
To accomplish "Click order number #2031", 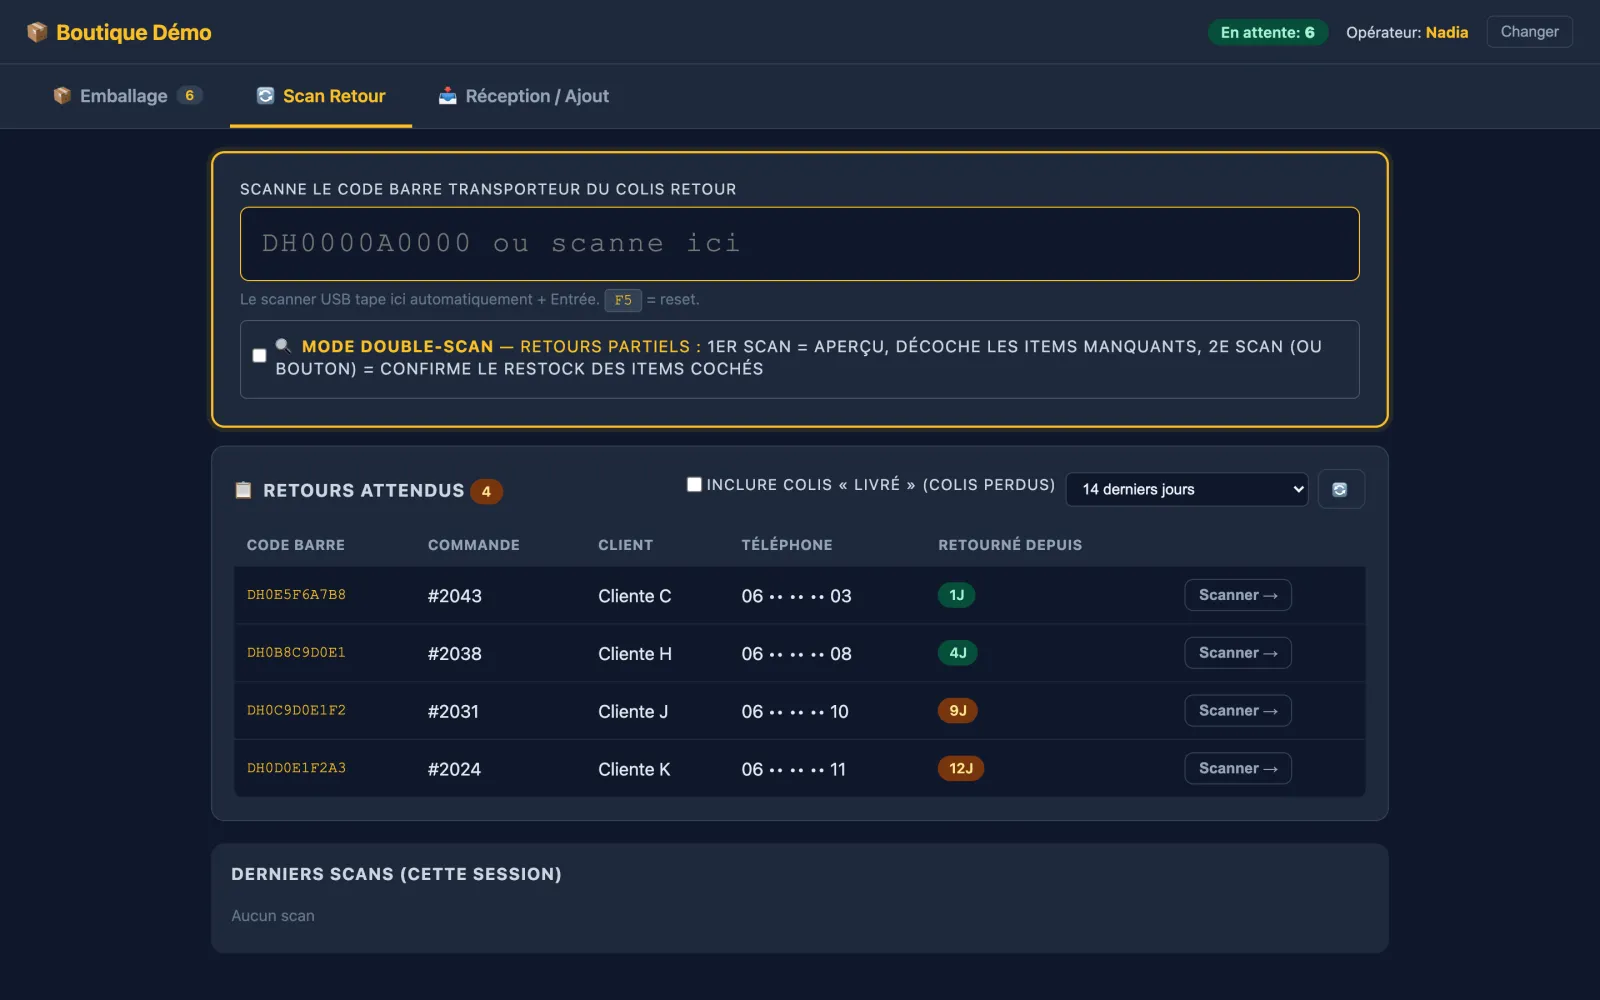I will 453,712.
